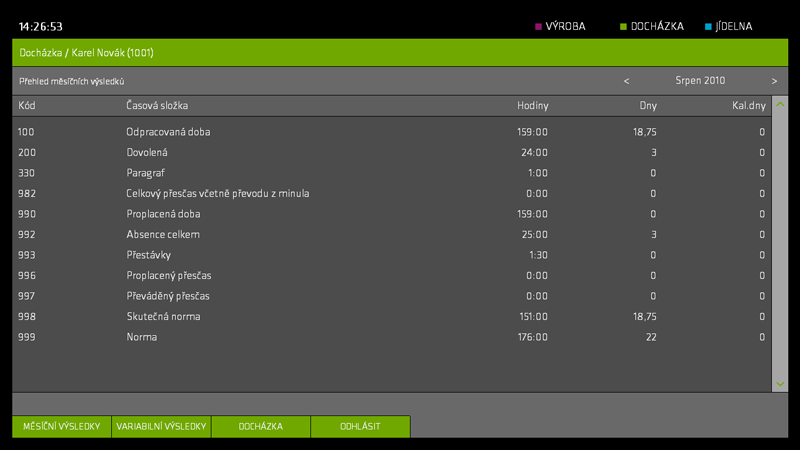Image resolution: width=800 pixels, height=450 pixels.
Task: Click days value 22 for Norma
Action: [x=651, y=337]
